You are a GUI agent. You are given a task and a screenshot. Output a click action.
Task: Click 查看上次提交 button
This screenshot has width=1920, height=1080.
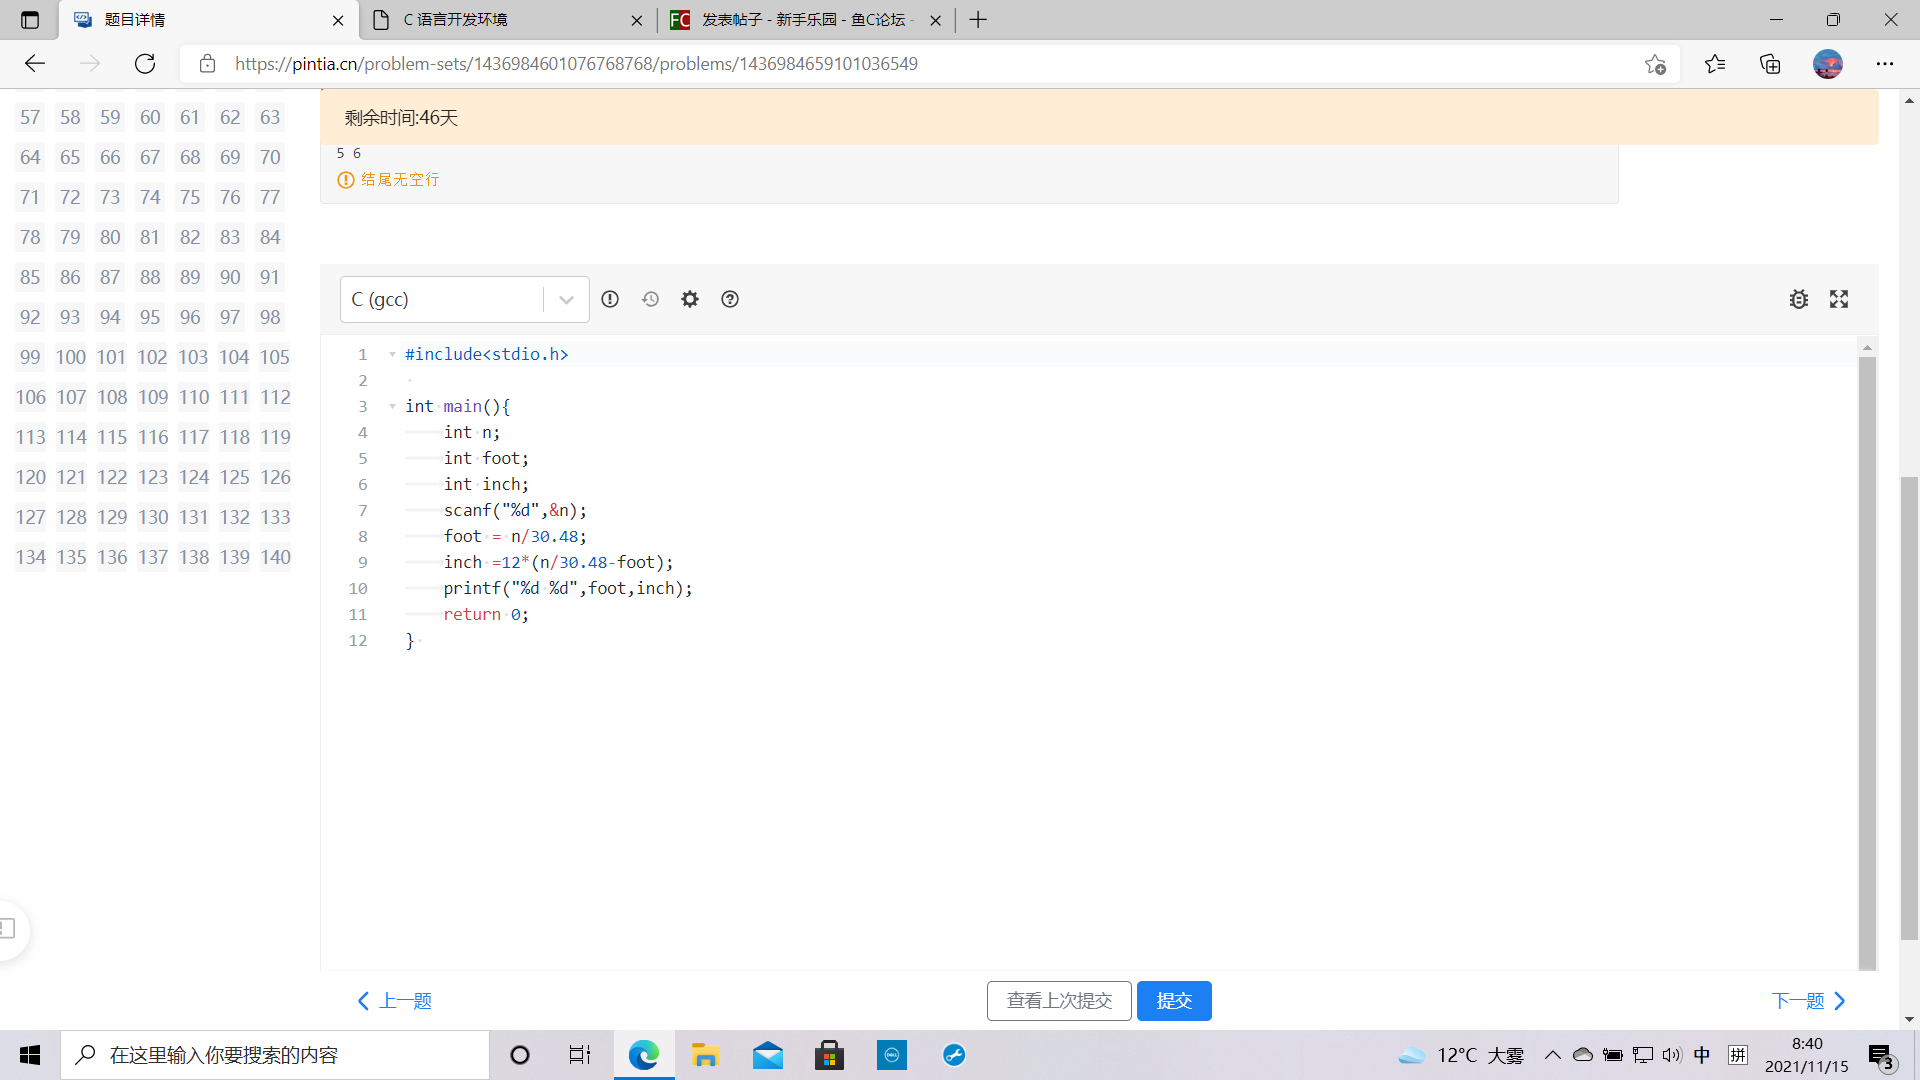click(1059, 1001)
